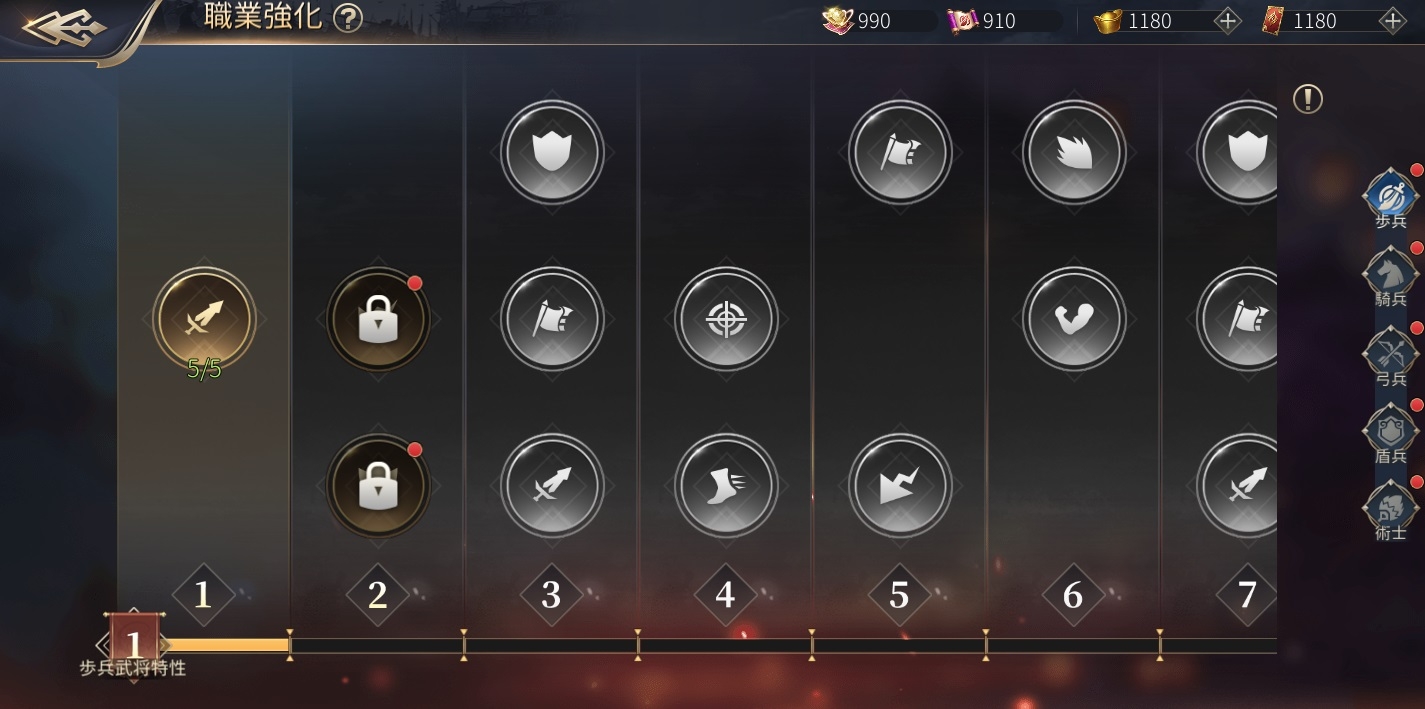The height and width of the screenshot is (709, 1425).
Task: Switch to the 盾兵 shield soldier class tab
Action: point(1391,432)
